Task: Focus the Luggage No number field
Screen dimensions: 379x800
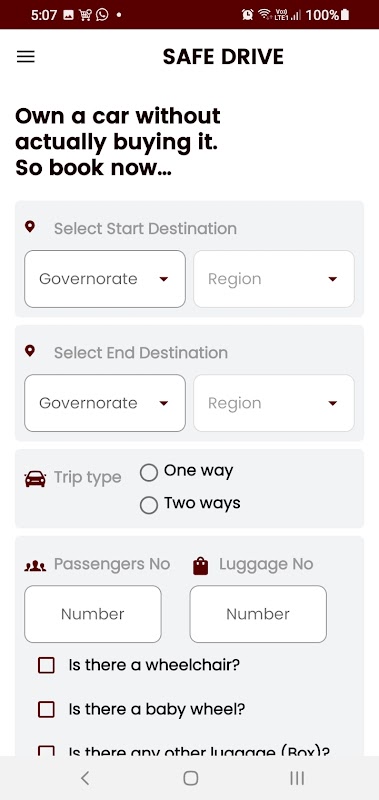Action: (x=258, y=614)
